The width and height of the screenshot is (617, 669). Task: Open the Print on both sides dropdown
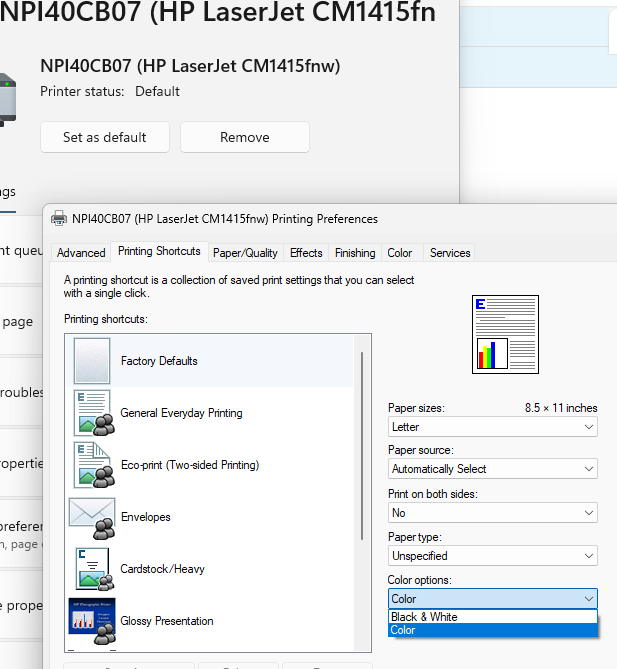[492, 512]
